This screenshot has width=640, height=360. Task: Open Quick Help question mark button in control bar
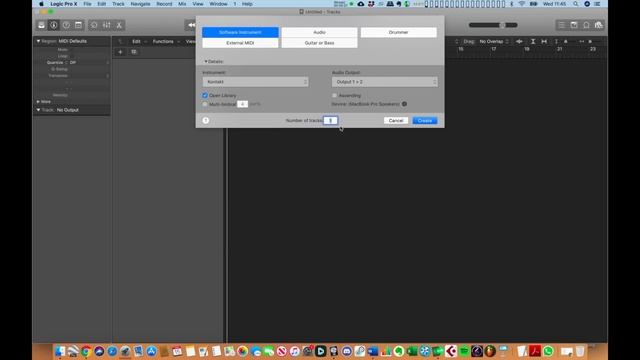click(x=66, y=25)
